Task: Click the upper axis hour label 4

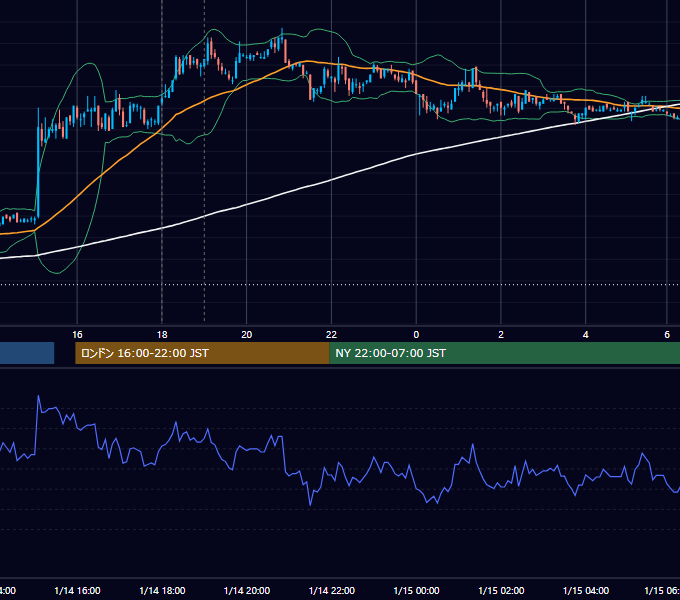Action: (x=585, y=335)
